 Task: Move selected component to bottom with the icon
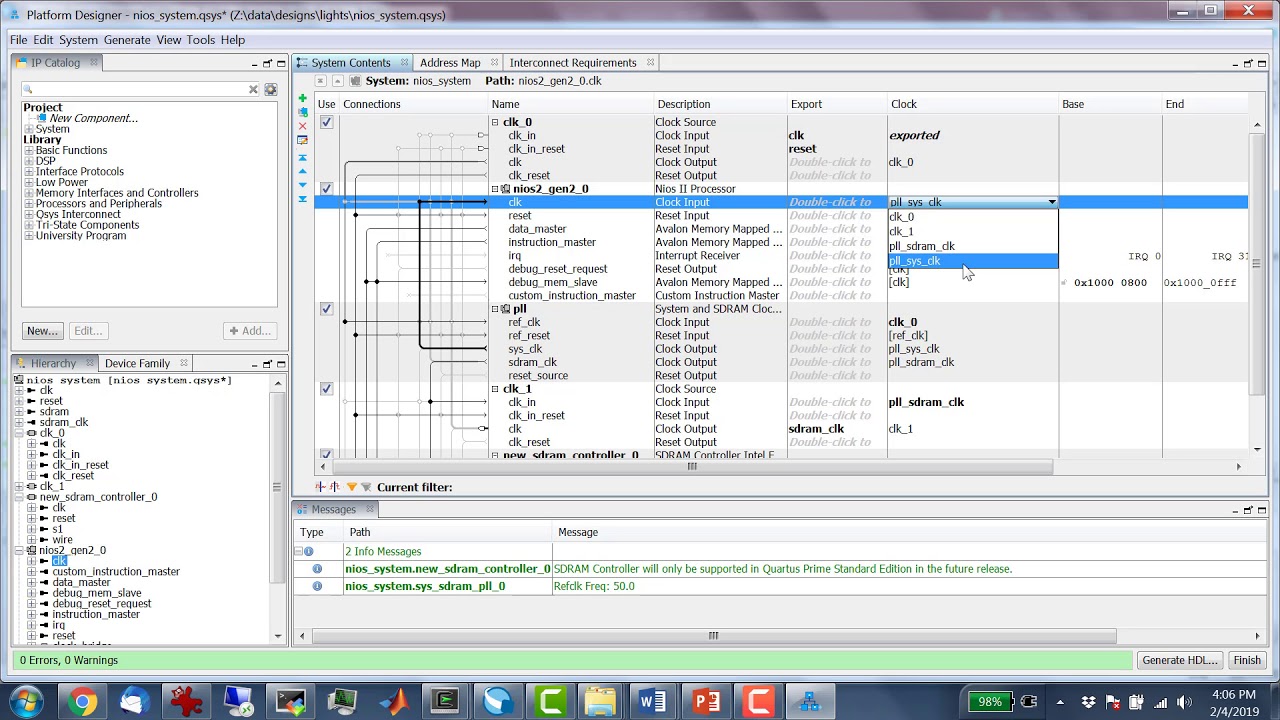303,199
